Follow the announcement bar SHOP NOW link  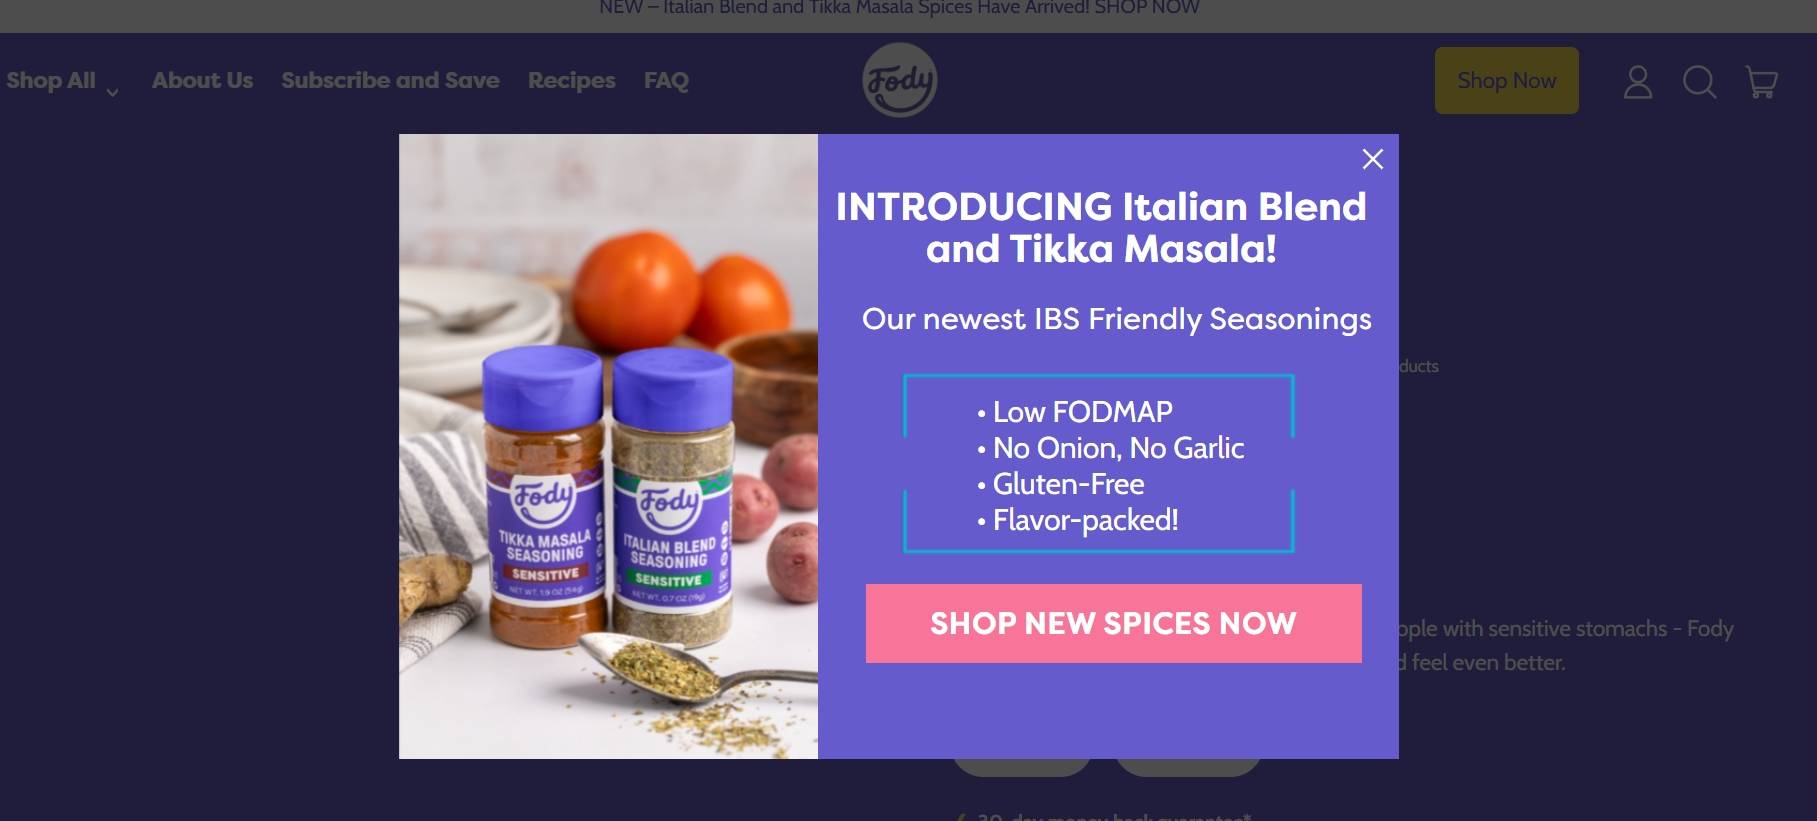click(x=1147, y=8)
